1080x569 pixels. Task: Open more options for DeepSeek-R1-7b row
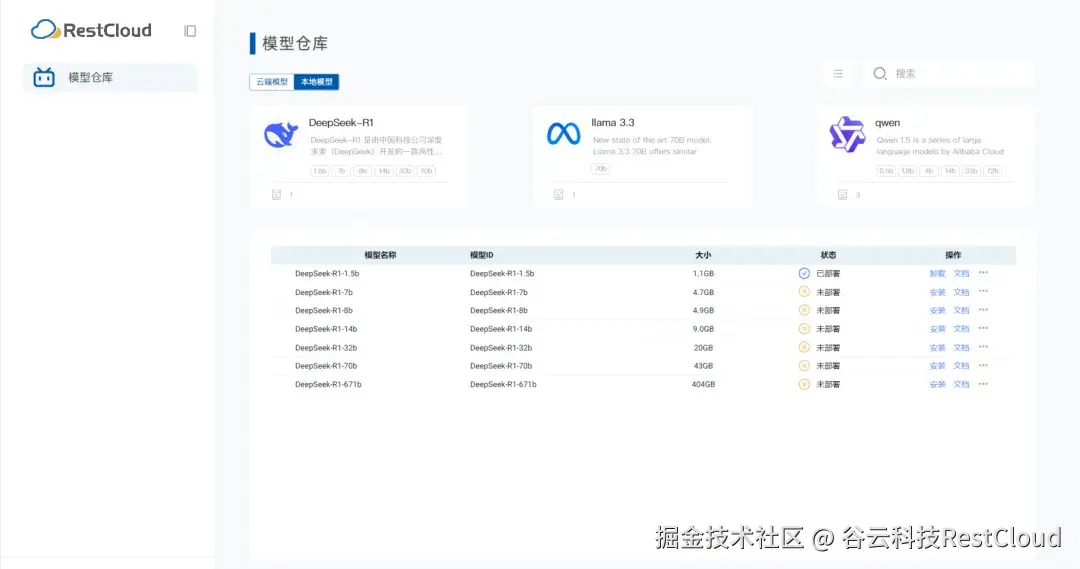point(984,291)
